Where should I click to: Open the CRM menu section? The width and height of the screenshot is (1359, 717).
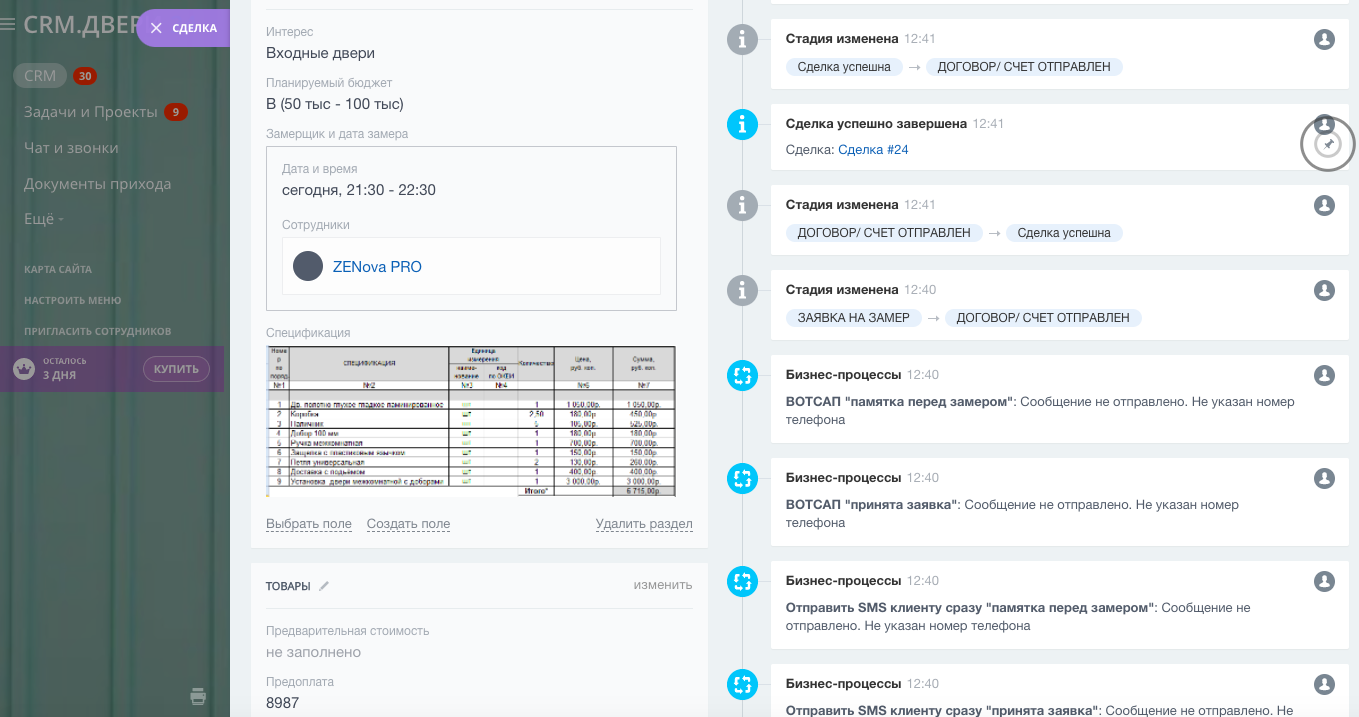40,76
